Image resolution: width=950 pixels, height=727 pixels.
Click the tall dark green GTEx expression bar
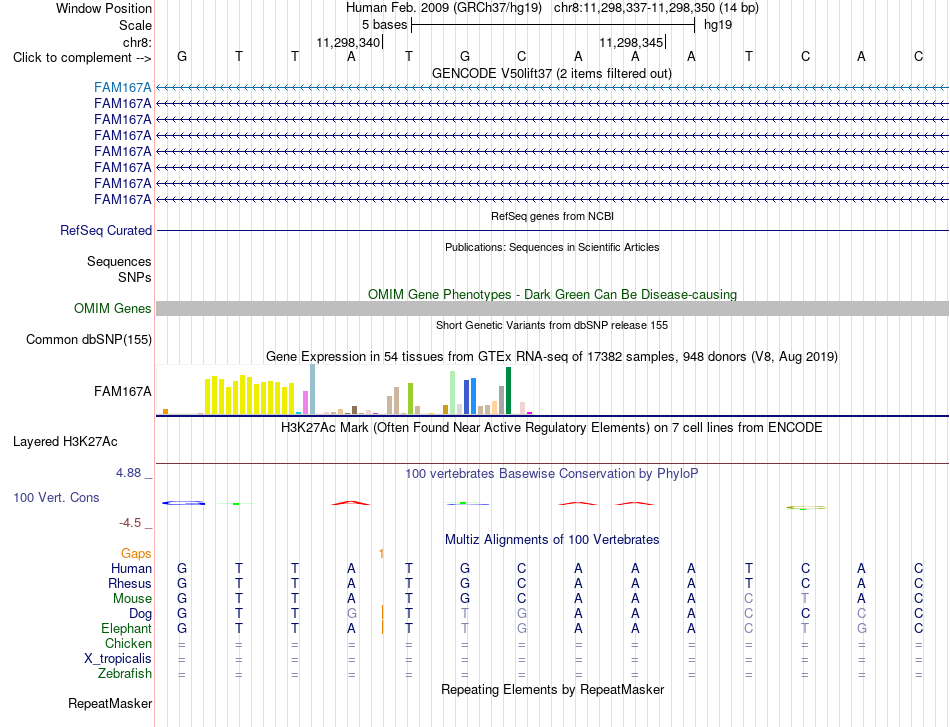click(x=508, y=391)
